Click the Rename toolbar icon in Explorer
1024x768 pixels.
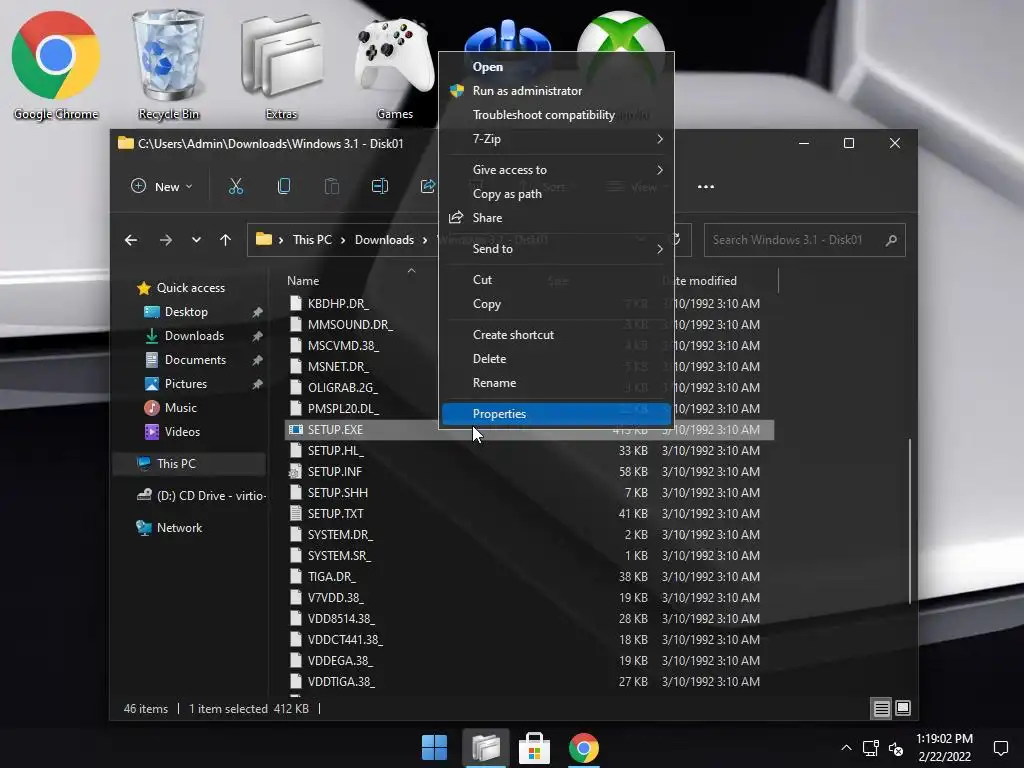[379, 187]
